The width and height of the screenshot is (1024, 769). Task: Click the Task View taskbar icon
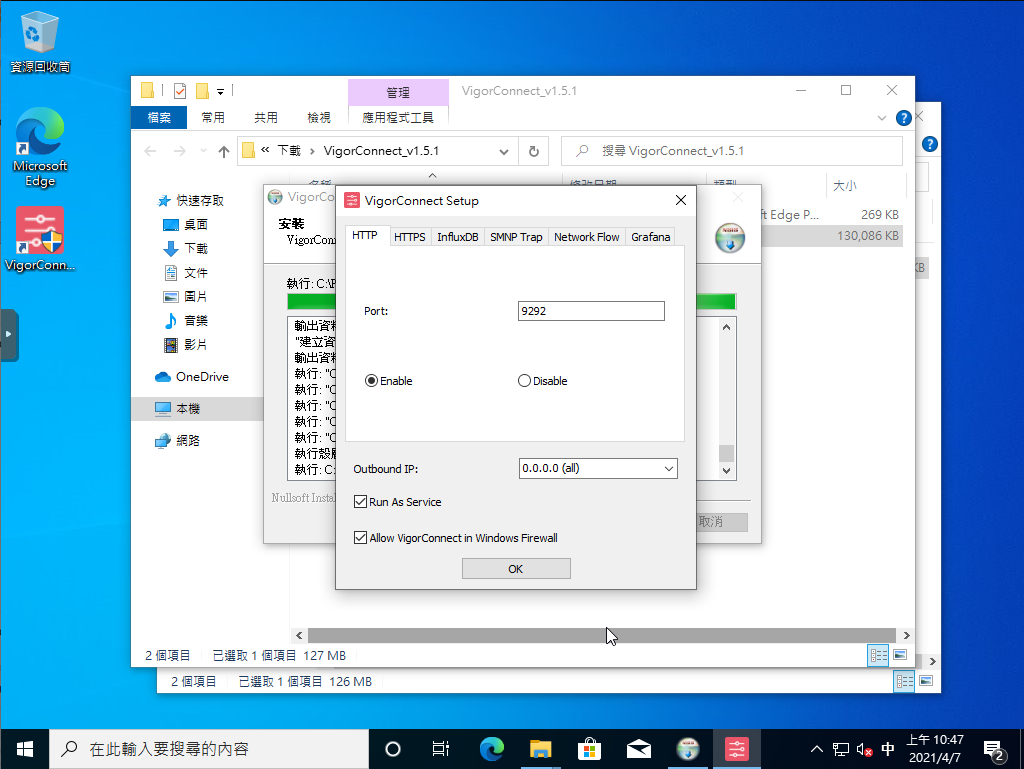[441, 748]
